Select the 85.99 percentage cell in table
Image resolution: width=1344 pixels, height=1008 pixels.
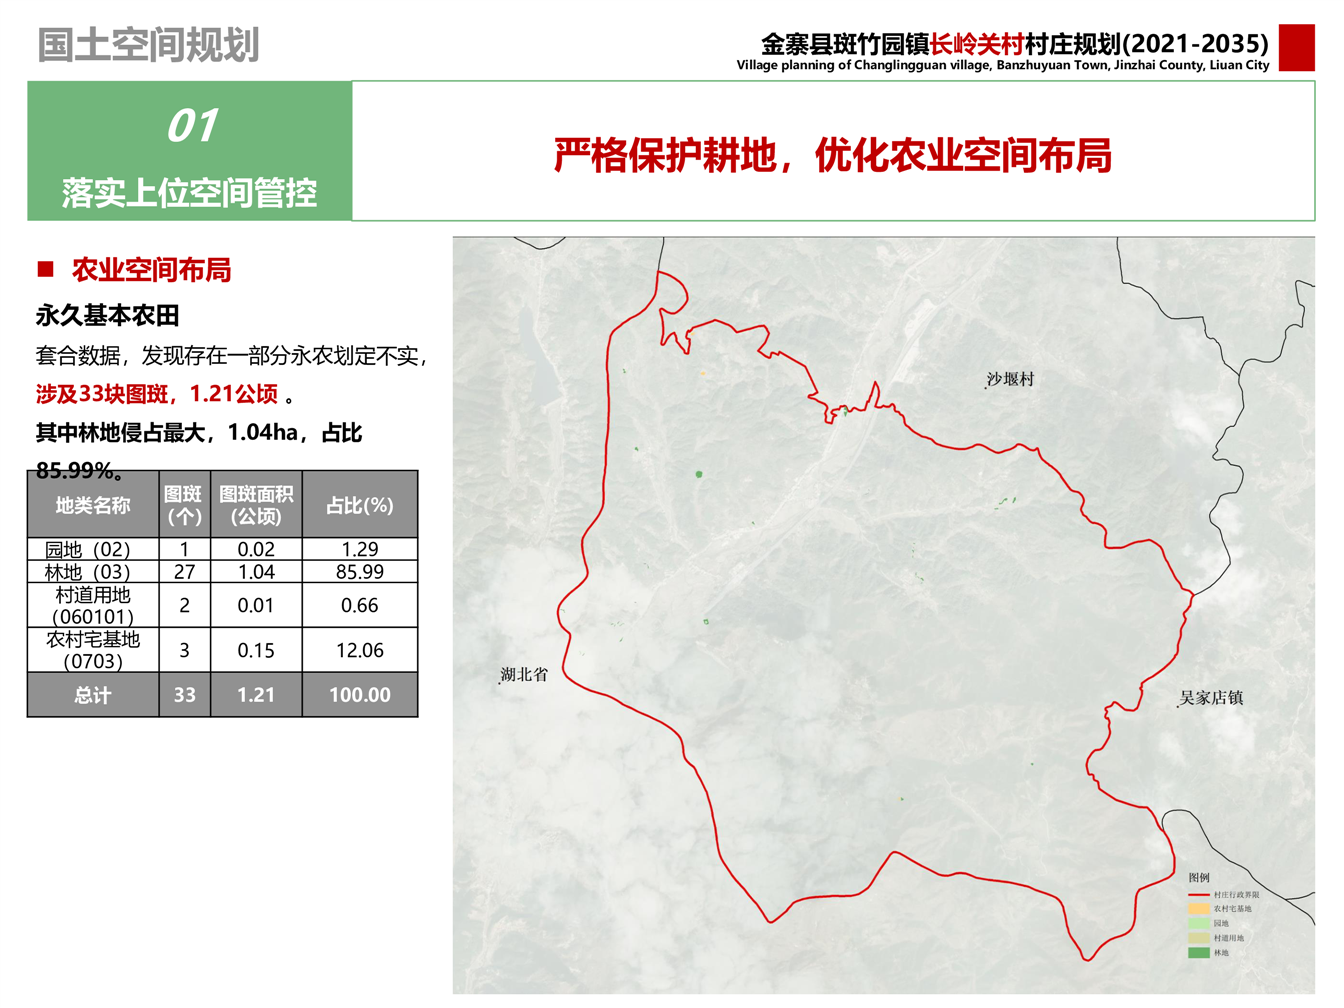click(x=360, y=572)
